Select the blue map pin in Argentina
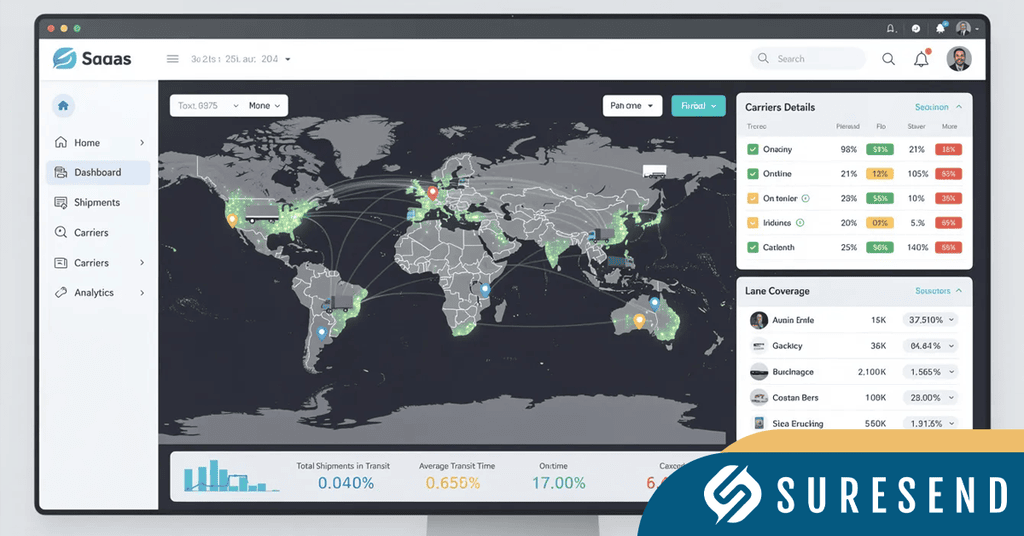 (x=321, y=333)
